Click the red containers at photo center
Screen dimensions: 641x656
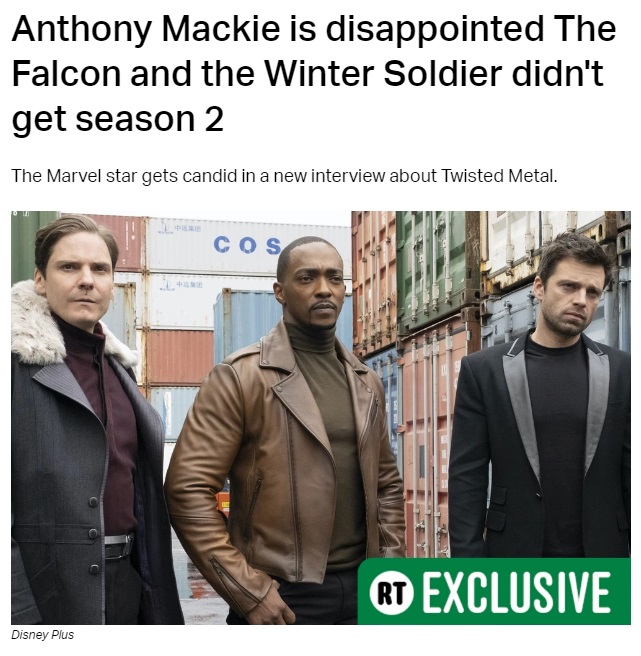[180, 358]
